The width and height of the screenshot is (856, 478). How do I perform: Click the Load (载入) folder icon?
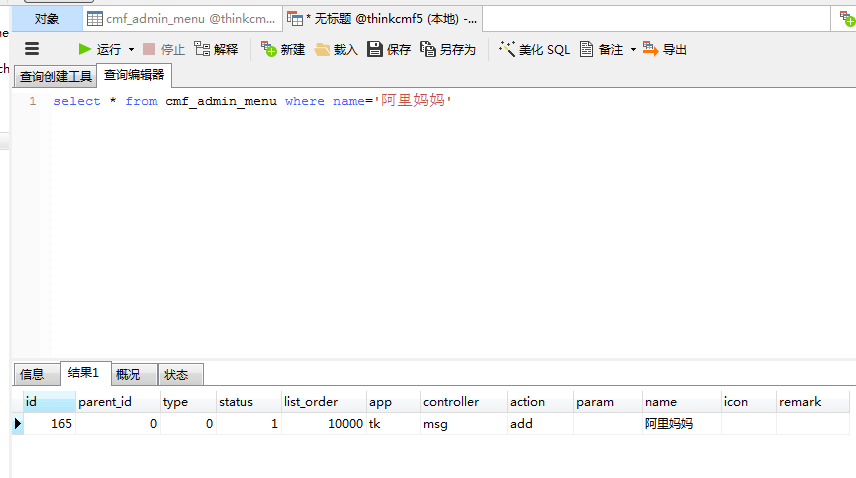[x=322, y=50]
